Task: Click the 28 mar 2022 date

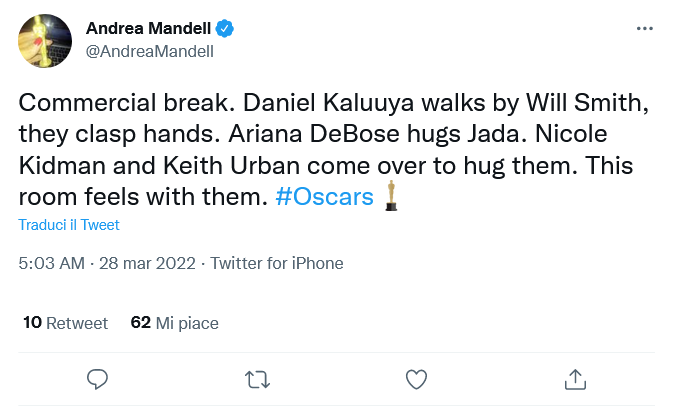Action: click(x=148, y=264)
